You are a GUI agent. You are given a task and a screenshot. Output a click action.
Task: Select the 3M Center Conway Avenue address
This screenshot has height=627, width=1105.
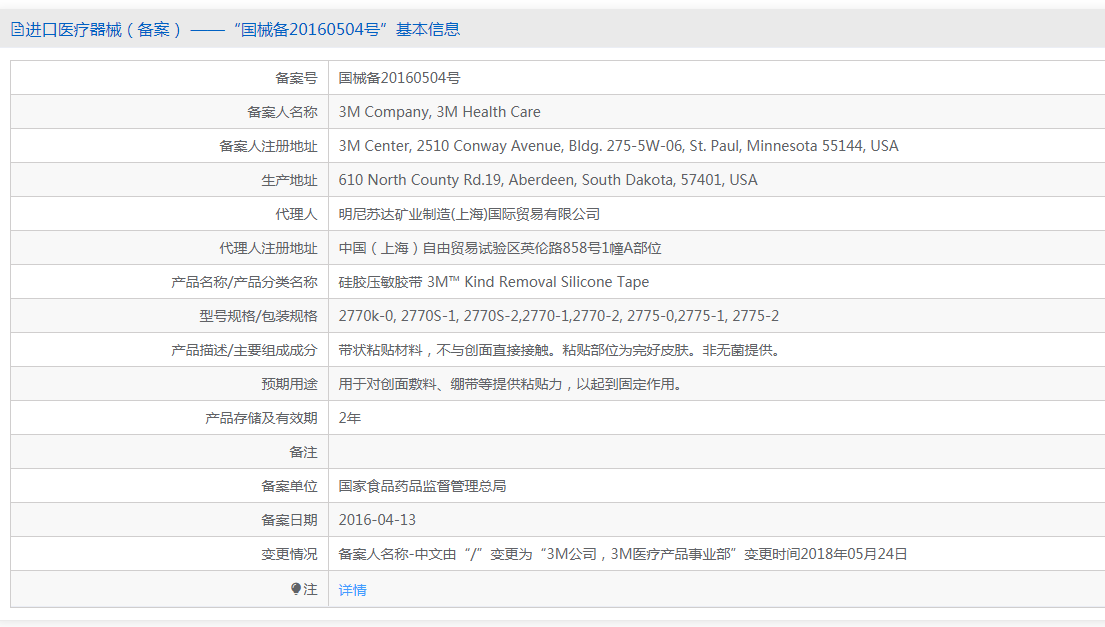[x=619, y=146]
